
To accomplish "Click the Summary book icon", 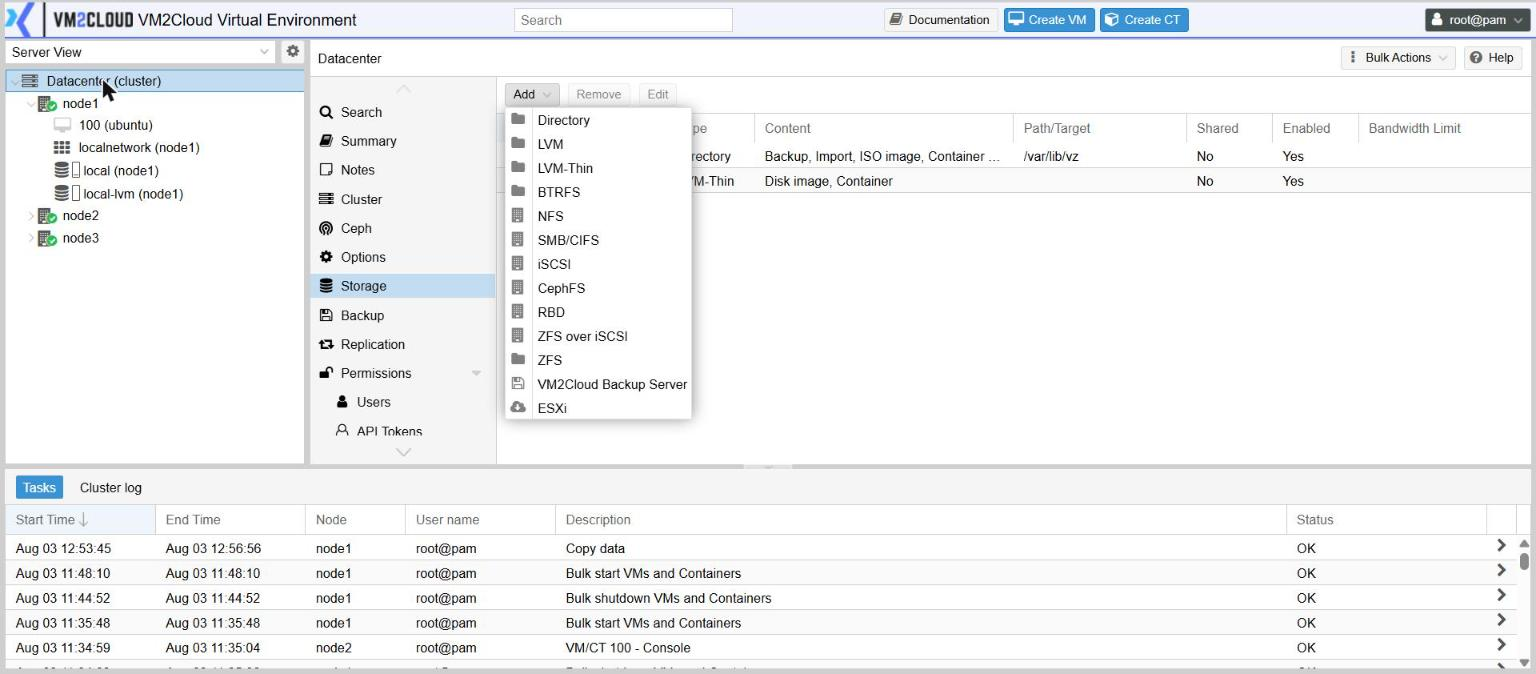I will pyautogui.click(x=326, y=141).
